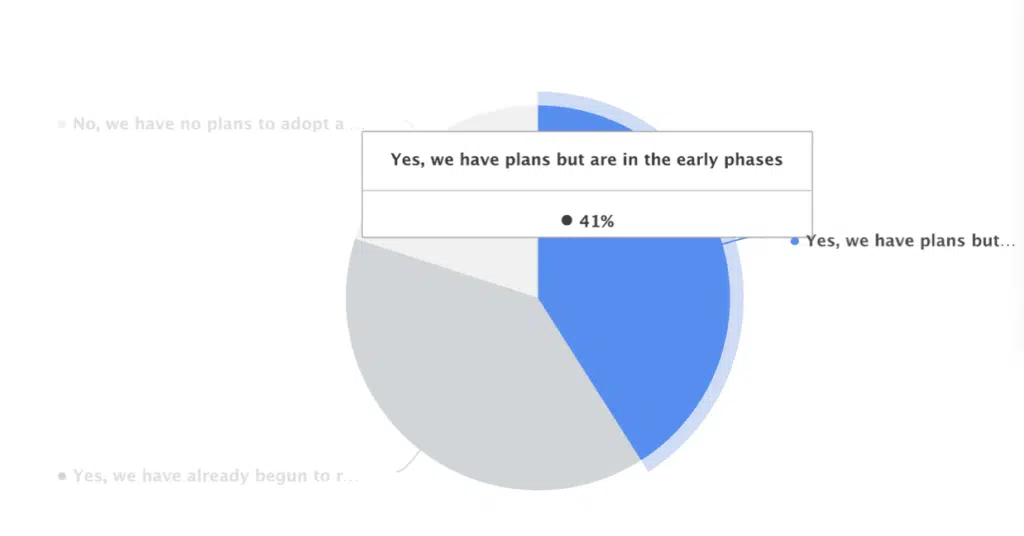Viewport: 1024px width, 536px height.
Task: Click square marker beside No, we have no plans
Action: click(x=62, y=124)
